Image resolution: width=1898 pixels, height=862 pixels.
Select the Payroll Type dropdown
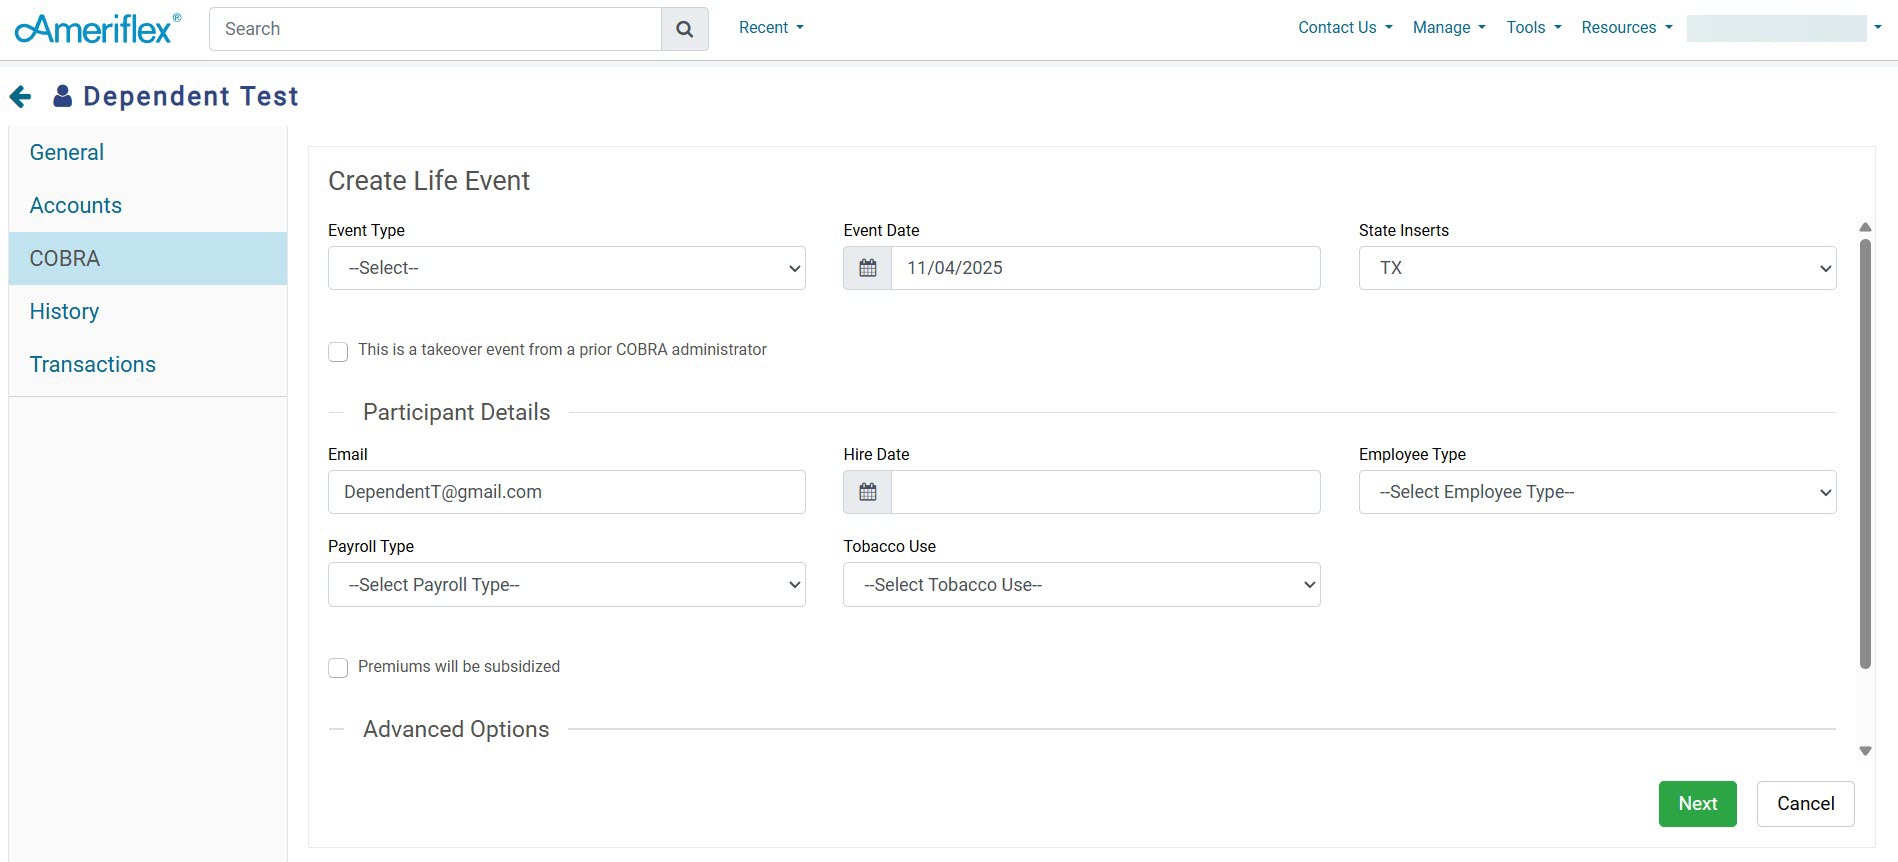click(566, 585)
